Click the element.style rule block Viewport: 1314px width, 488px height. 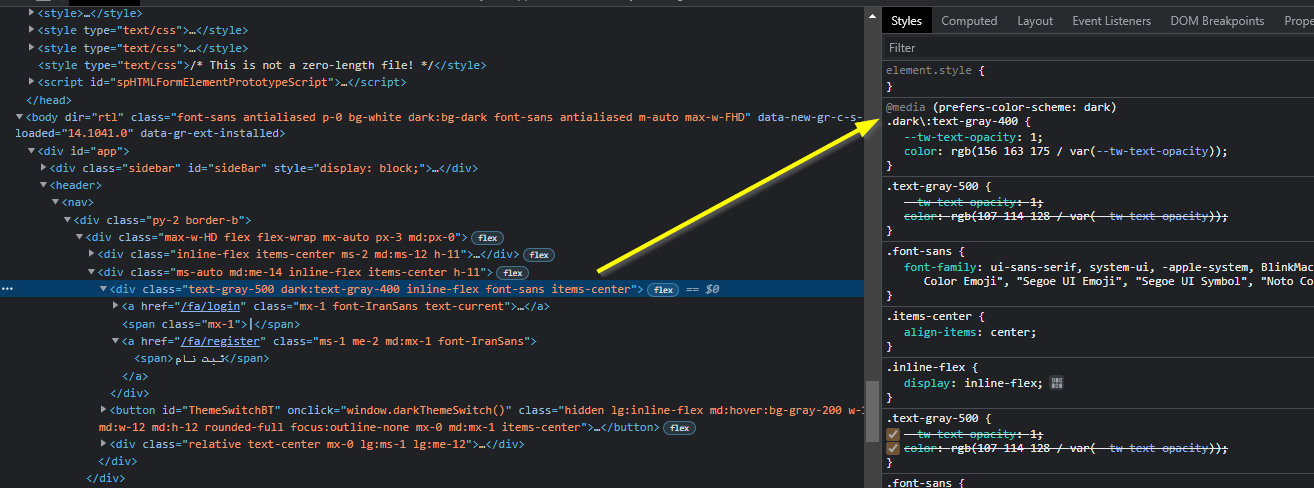(1098, 78)
